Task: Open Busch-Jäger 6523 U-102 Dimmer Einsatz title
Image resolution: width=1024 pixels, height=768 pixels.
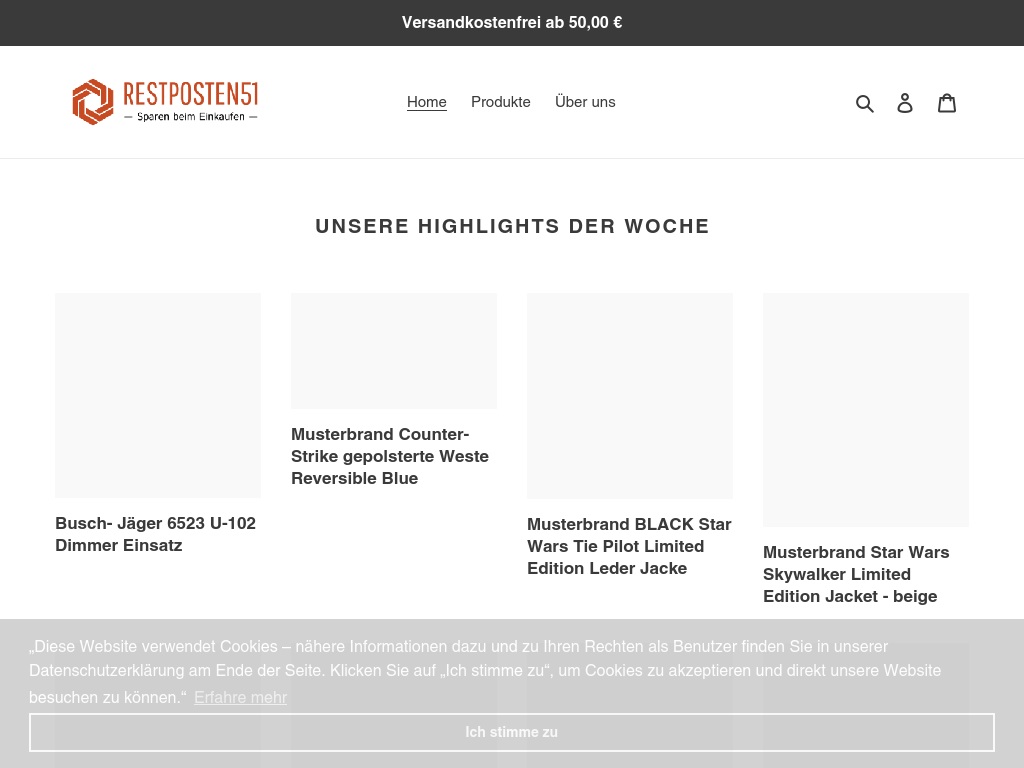Action: point(155,534)
